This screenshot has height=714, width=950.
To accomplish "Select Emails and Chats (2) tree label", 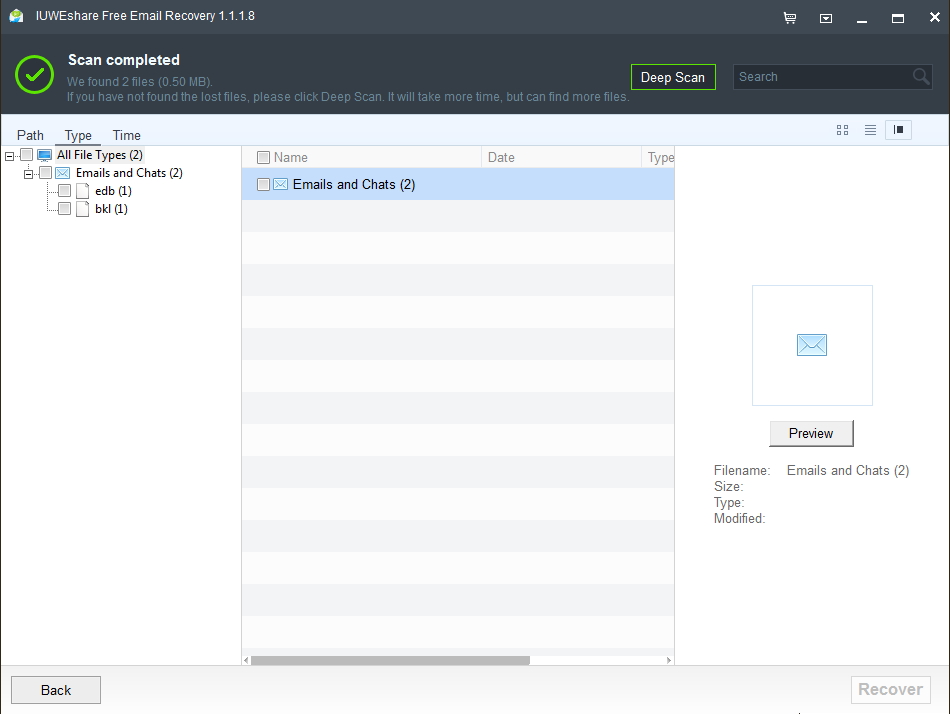I will (x=129, y=173).
